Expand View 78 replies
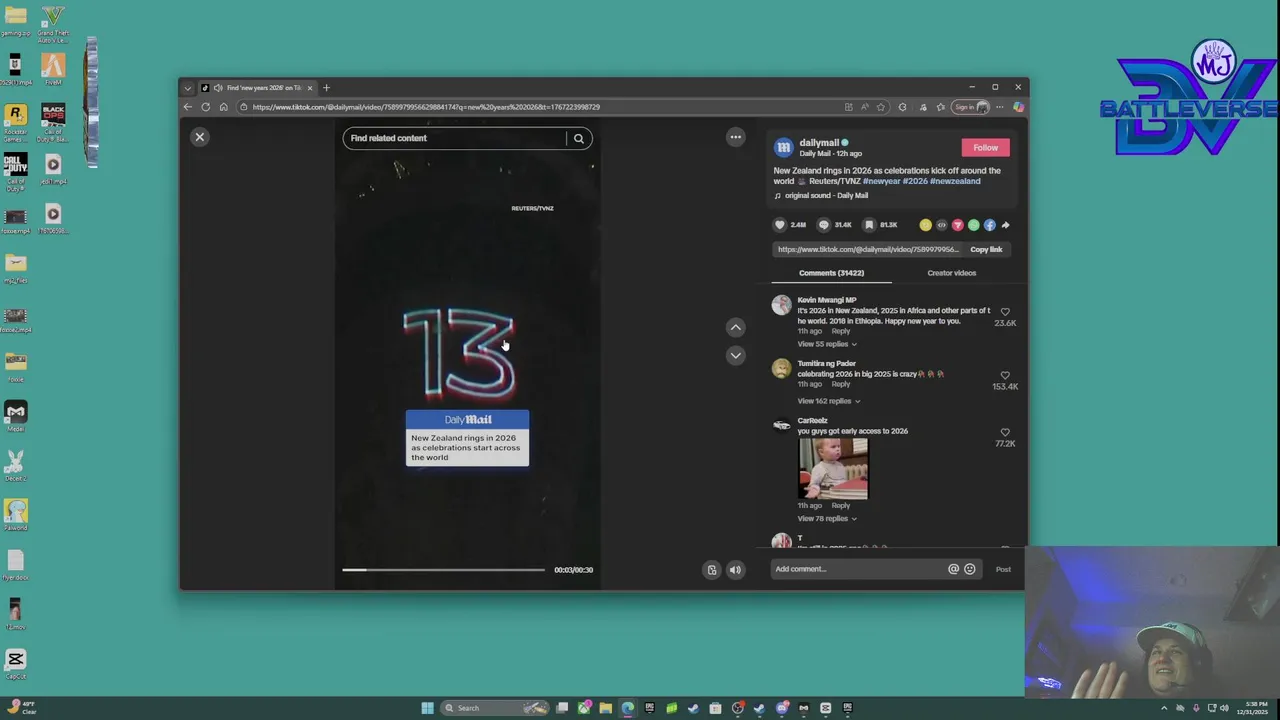Viewport: 1280px width, 720px height. click(x=826, y=518)
